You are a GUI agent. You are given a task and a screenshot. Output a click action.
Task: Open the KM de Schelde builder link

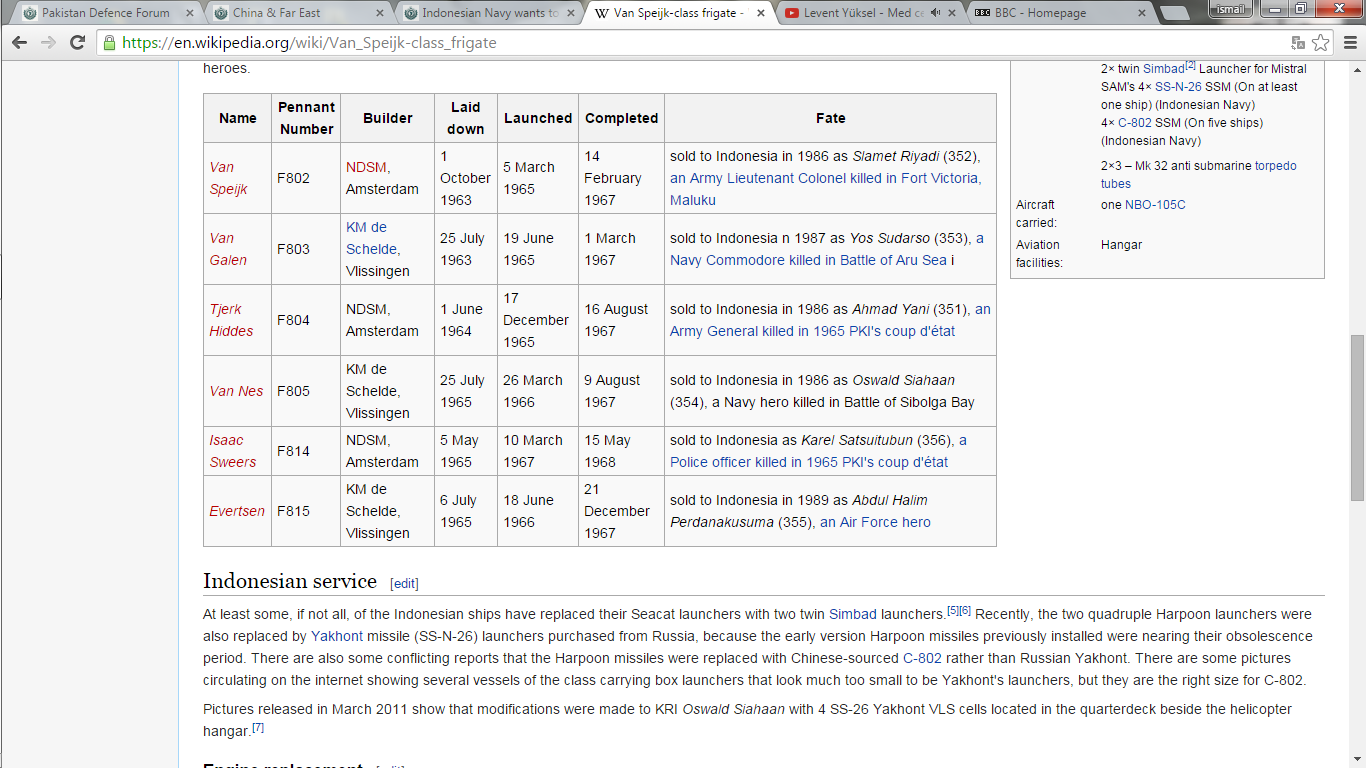pyautogui.click(x=372, y=238)
